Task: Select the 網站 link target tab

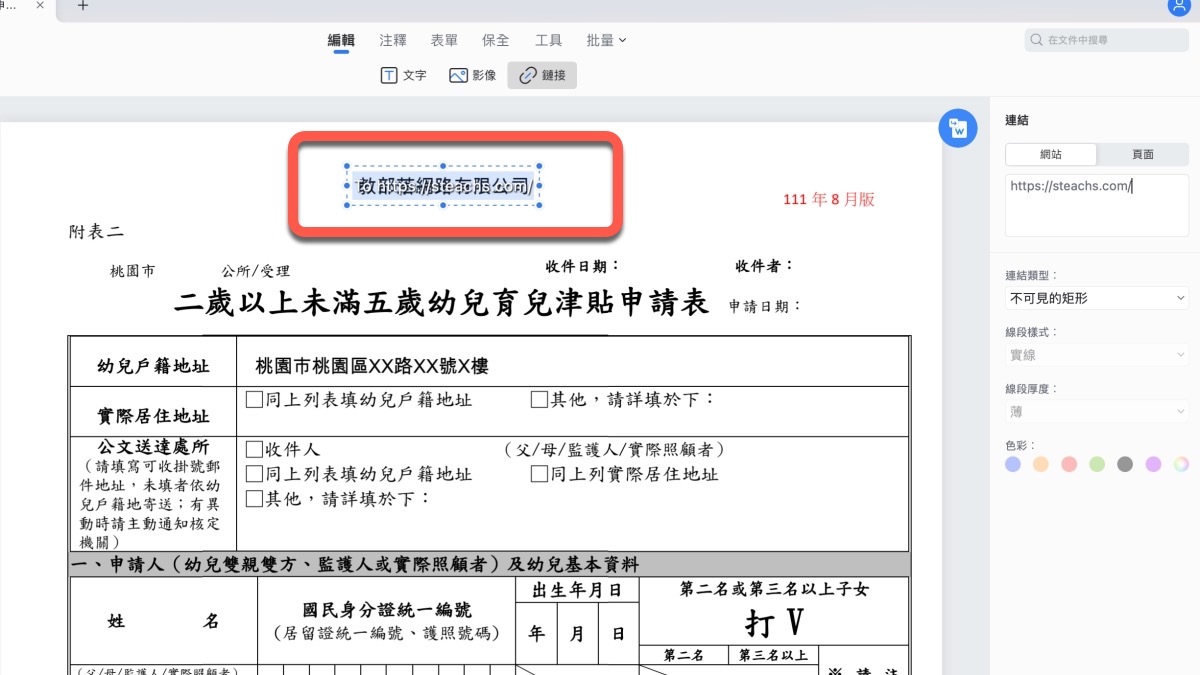Action: 1051,154
